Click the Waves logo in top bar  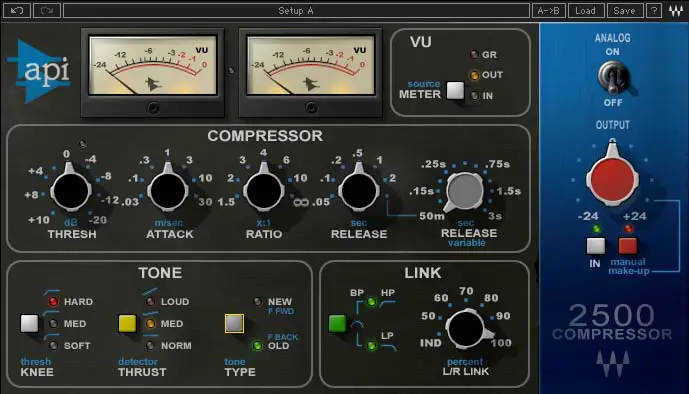676,11
